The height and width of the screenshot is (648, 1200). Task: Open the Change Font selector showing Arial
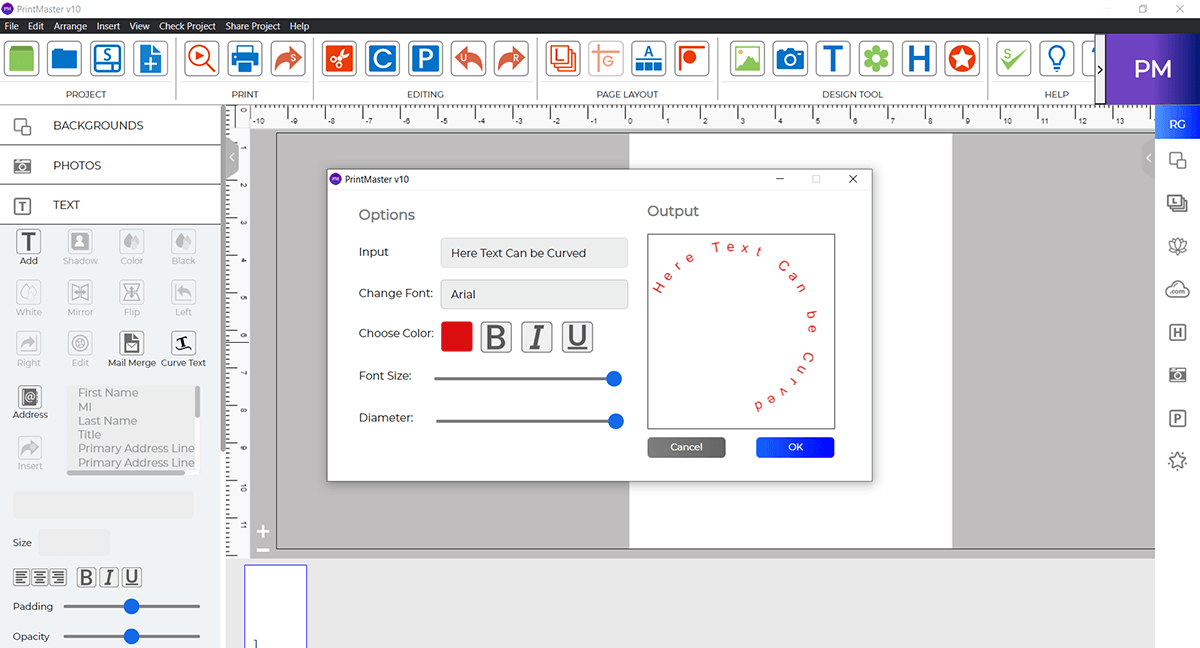pos(534,294)
